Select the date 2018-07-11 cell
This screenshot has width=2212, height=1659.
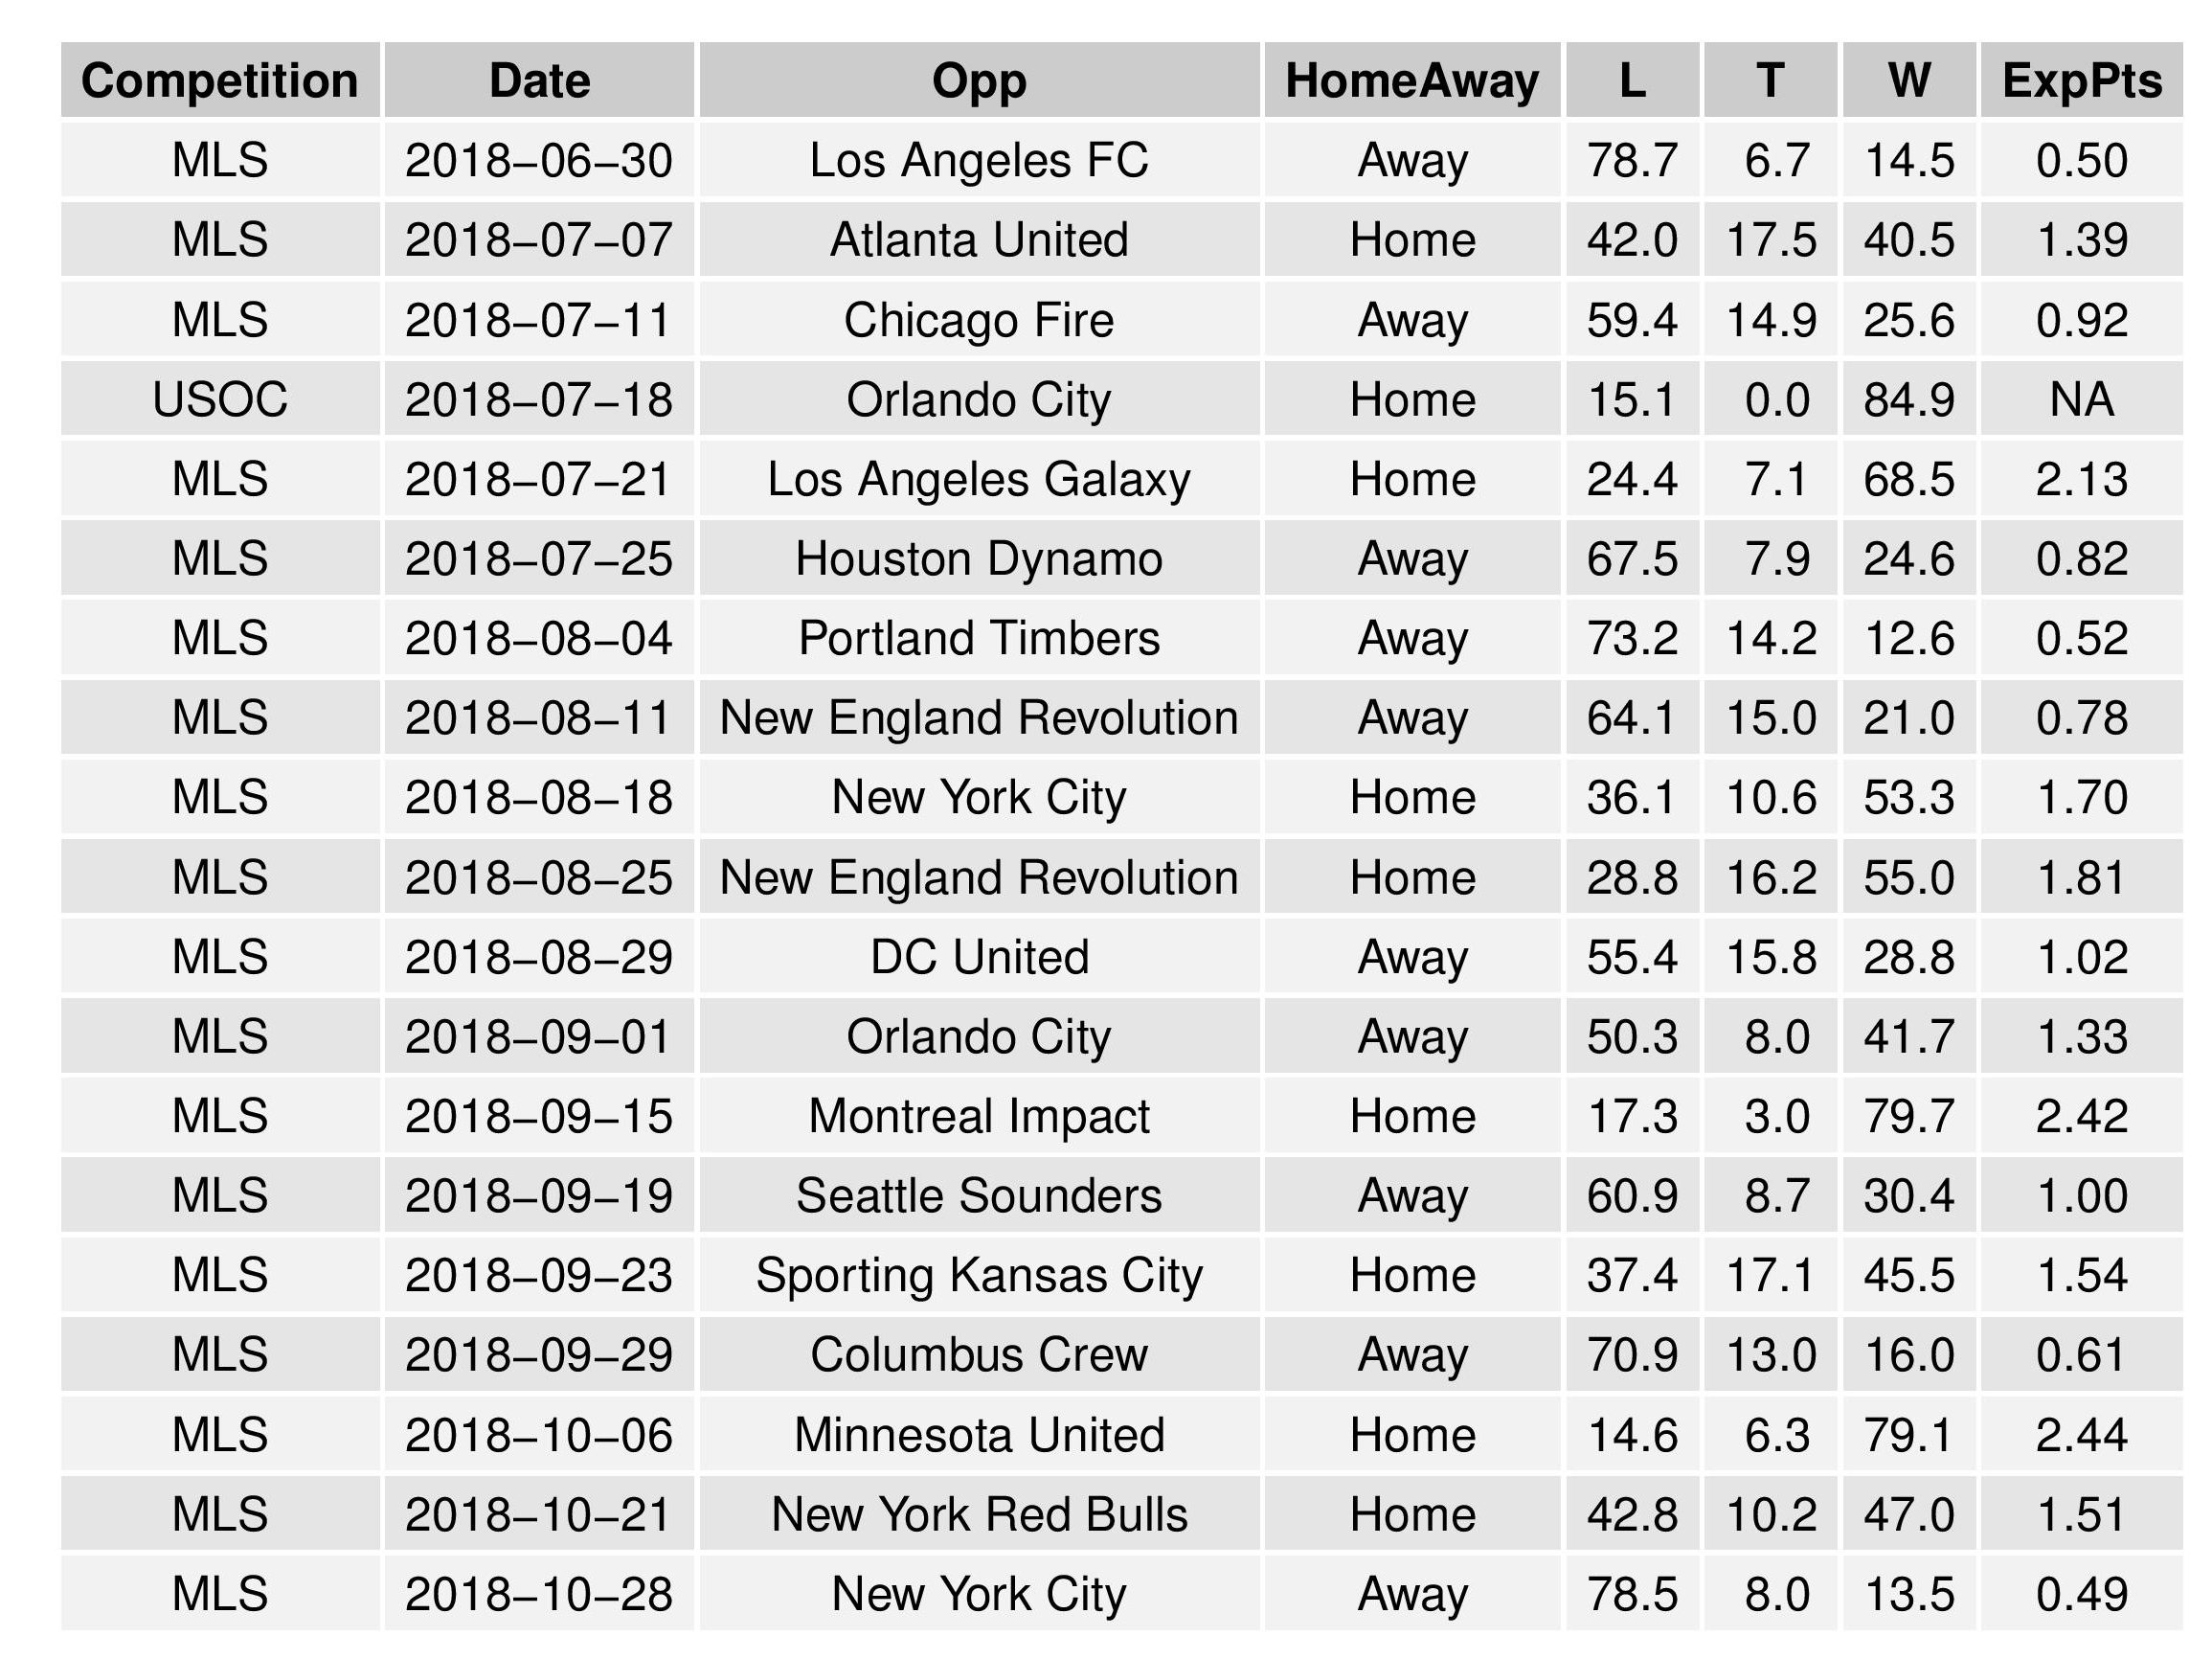(539, 320)
